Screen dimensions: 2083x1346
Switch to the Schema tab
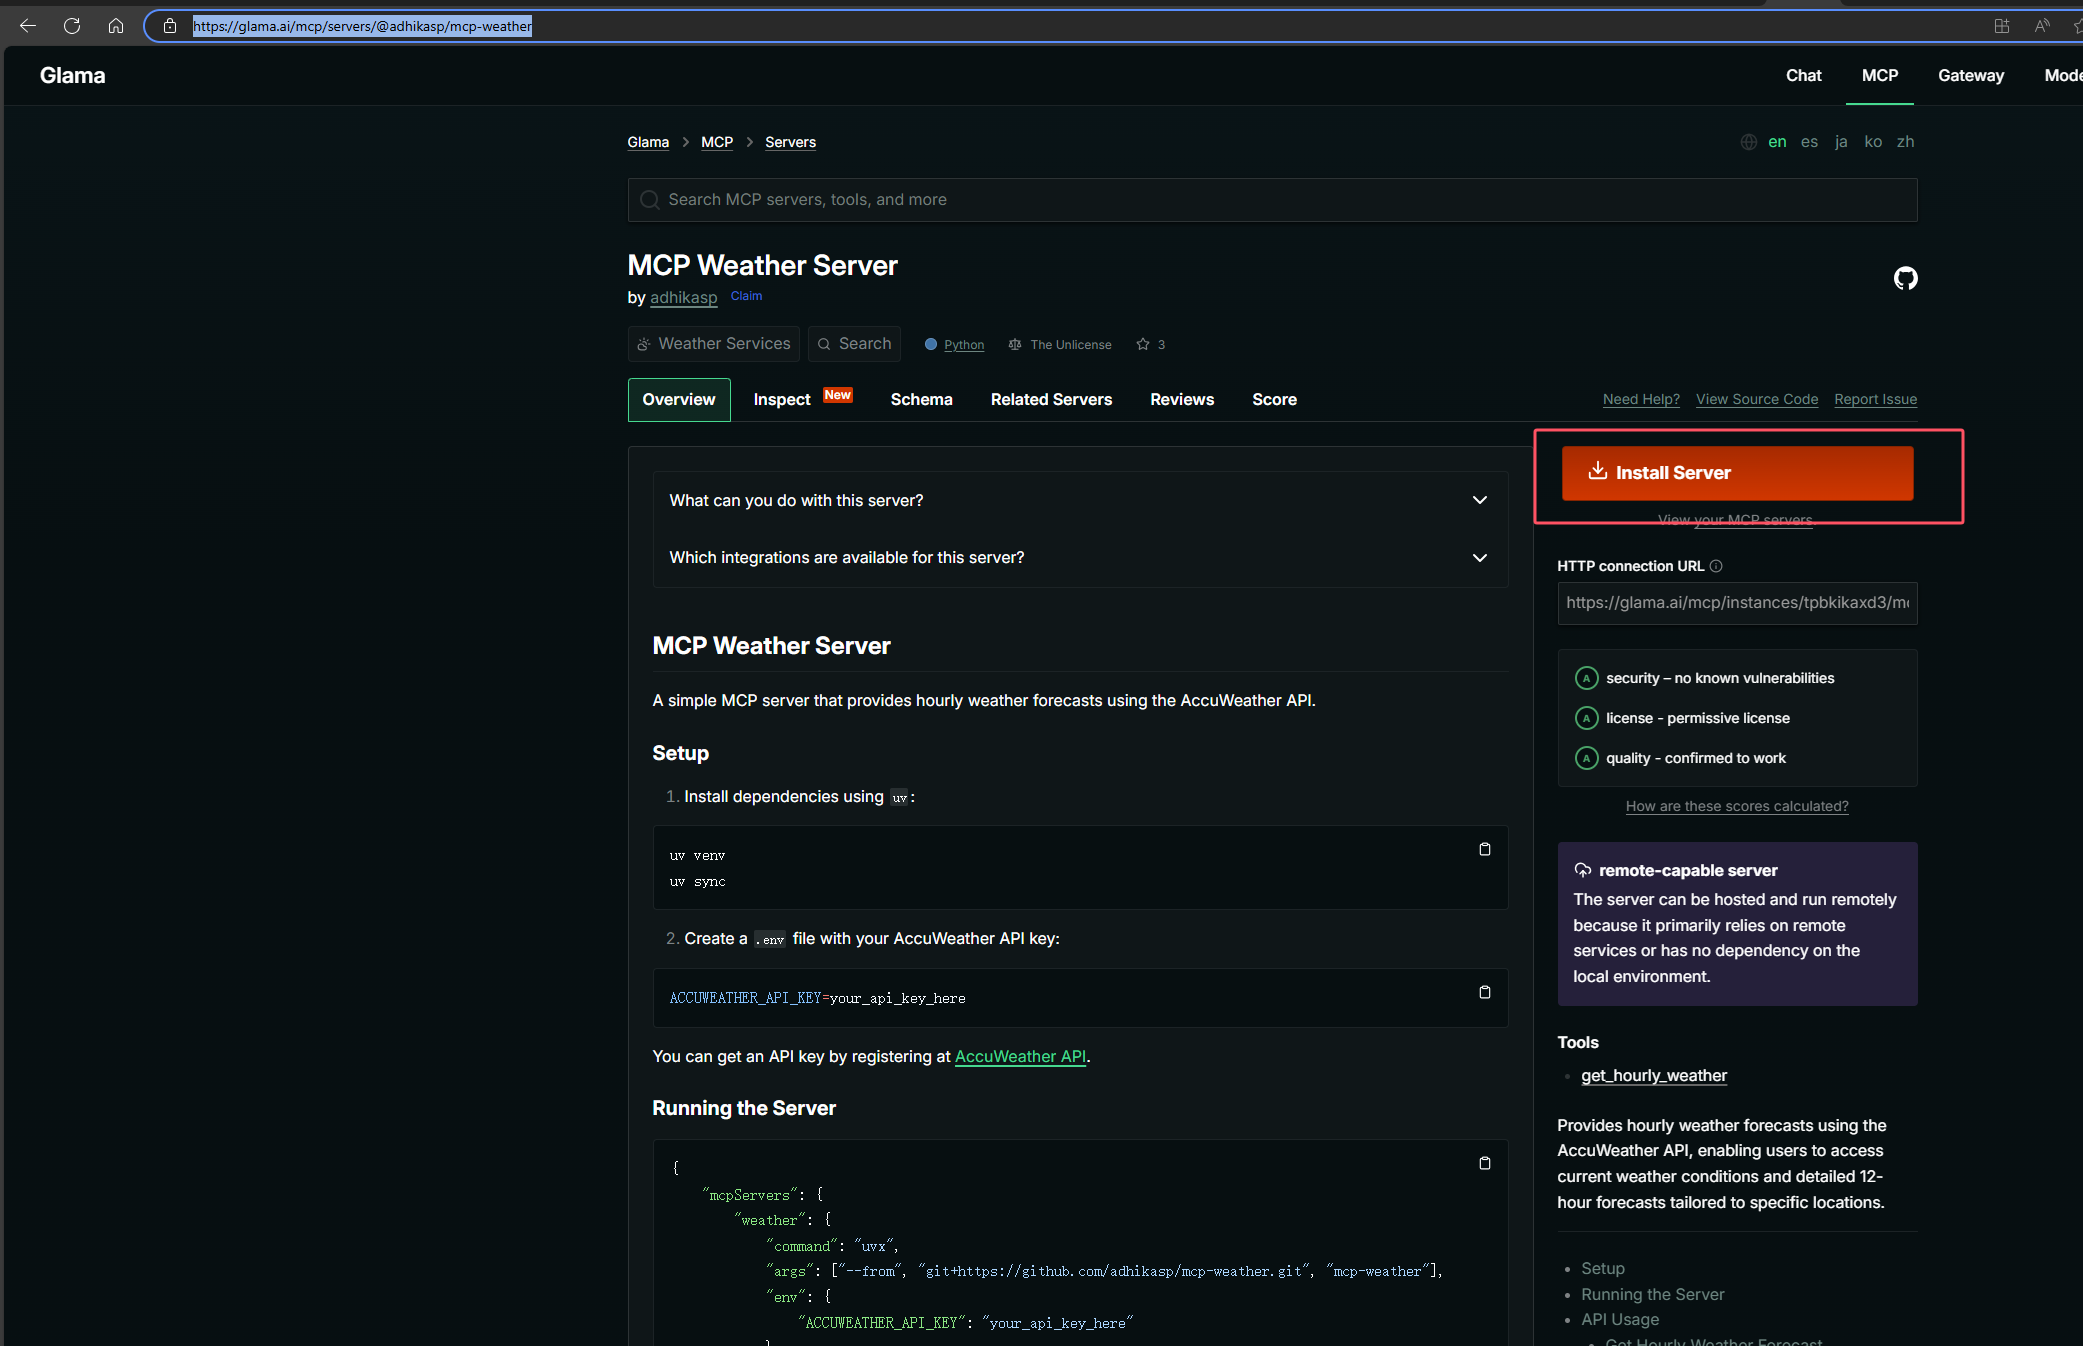[921, 399]
